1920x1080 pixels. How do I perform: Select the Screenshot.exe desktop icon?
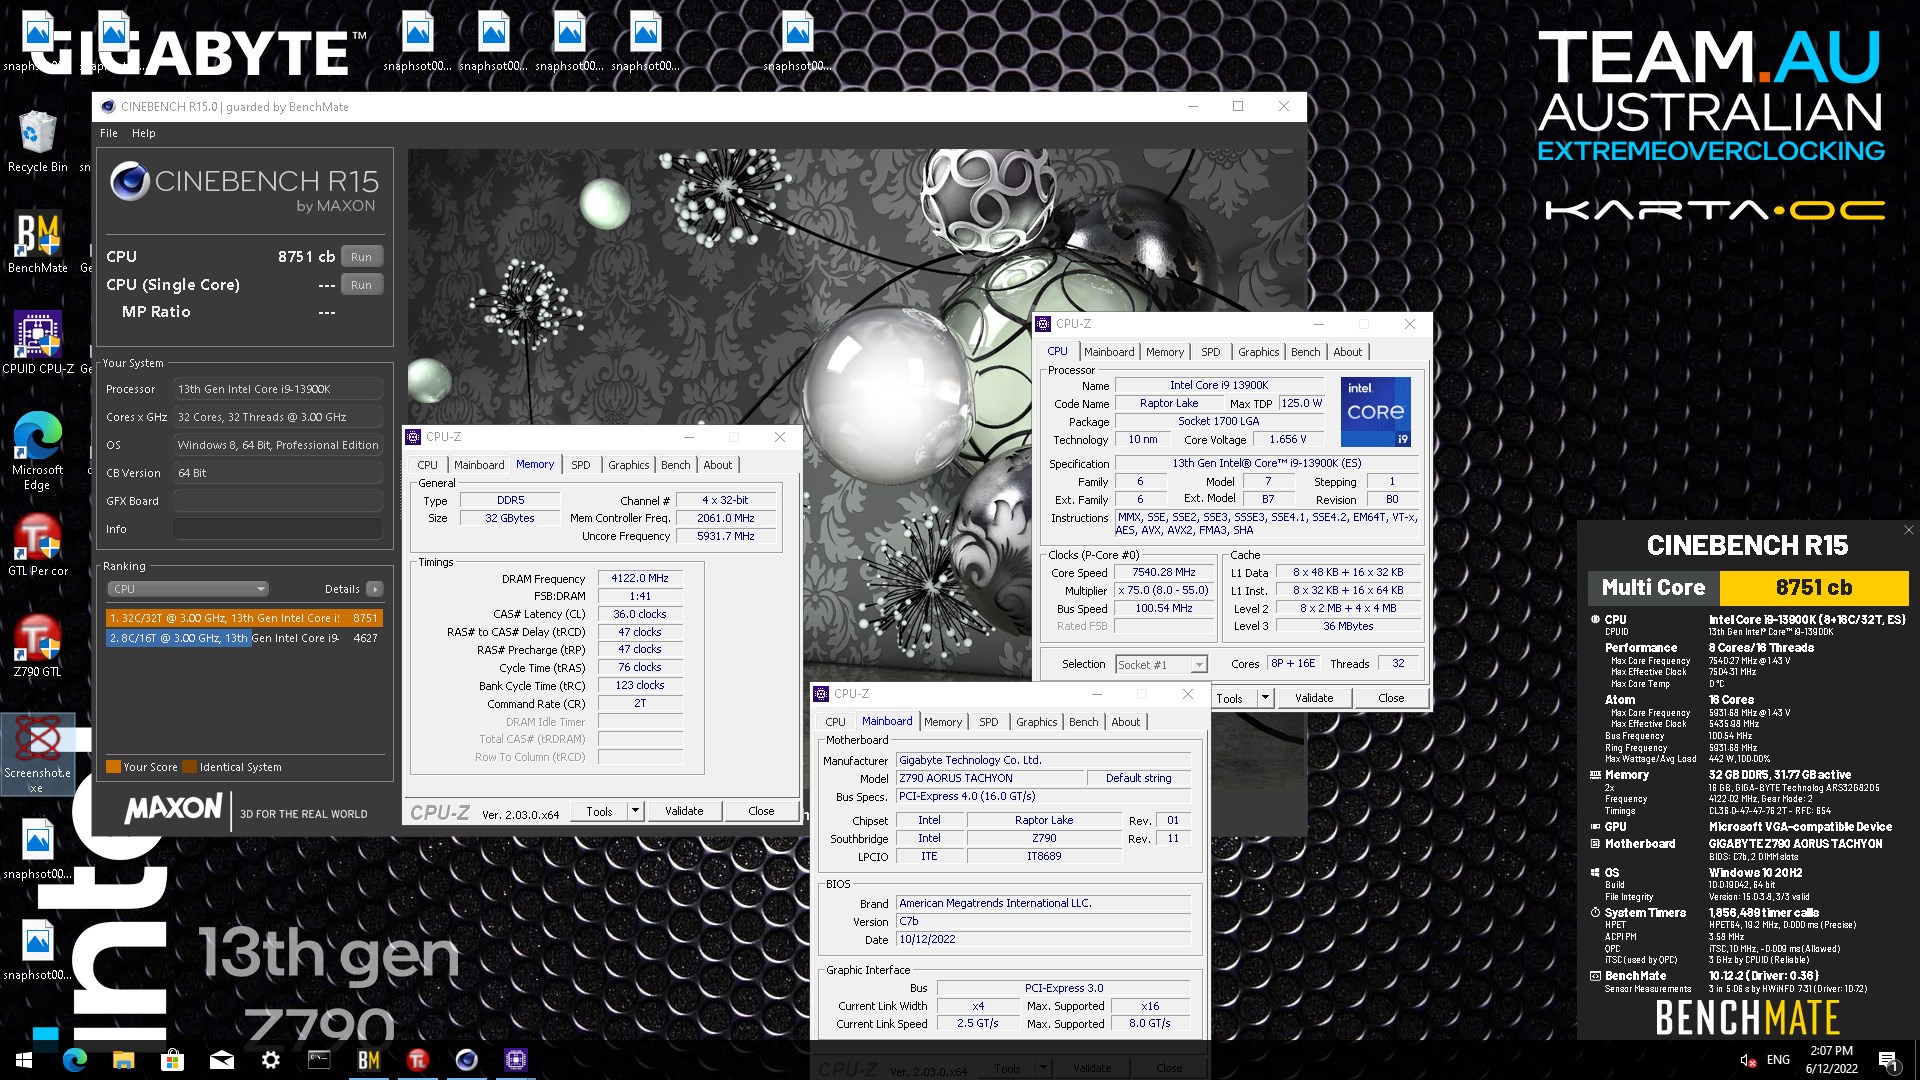pyautogui.click(x=37, y=754)
